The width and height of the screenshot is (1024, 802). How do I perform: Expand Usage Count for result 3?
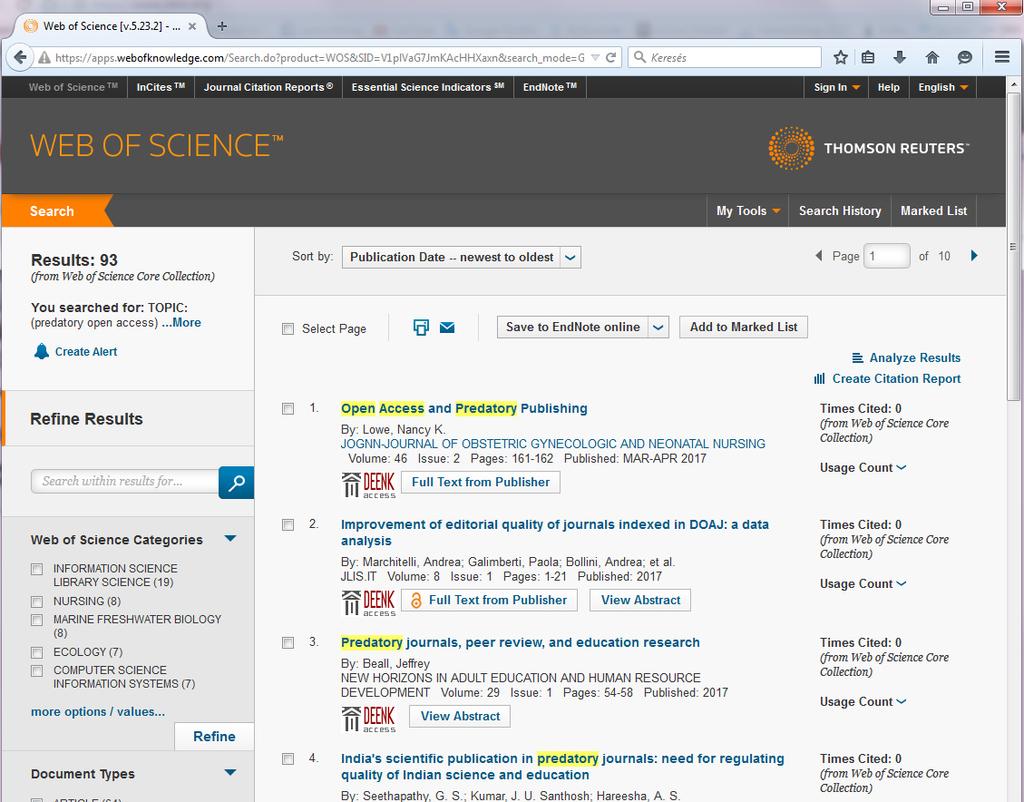tap(863, 701)
